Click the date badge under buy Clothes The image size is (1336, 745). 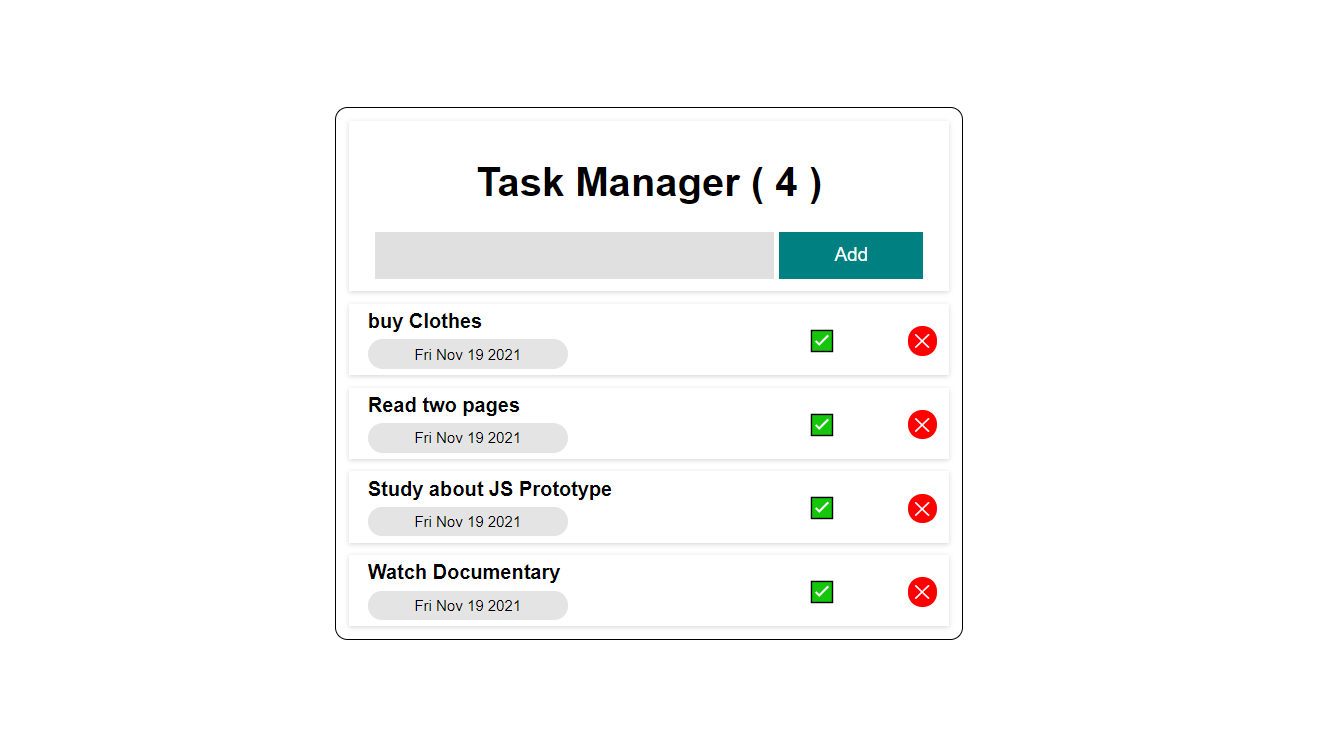pos(468,354)
